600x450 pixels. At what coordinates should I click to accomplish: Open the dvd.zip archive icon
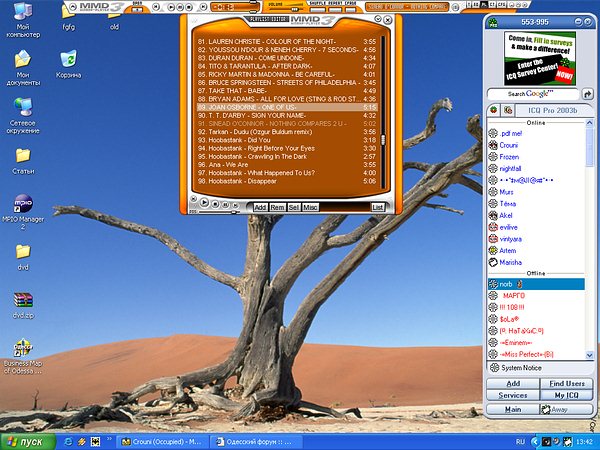coord(22,300)
